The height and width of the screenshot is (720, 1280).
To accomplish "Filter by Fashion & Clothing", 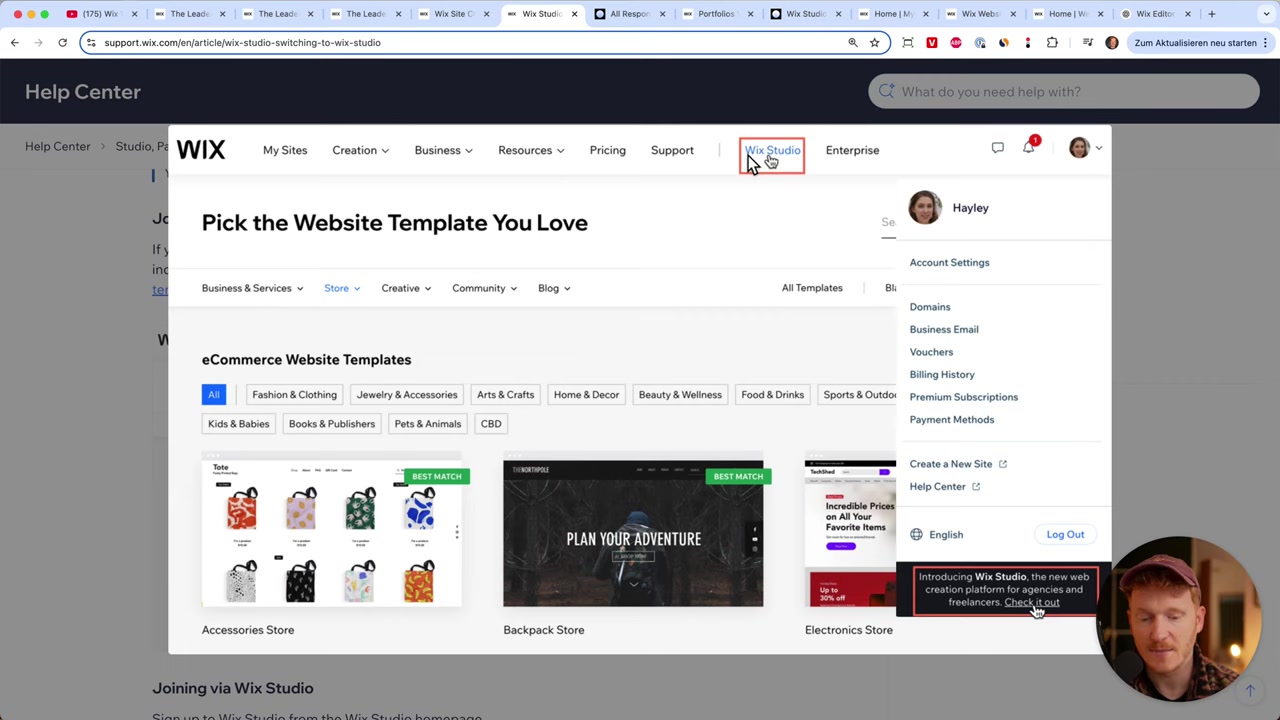I will point(294,395).
